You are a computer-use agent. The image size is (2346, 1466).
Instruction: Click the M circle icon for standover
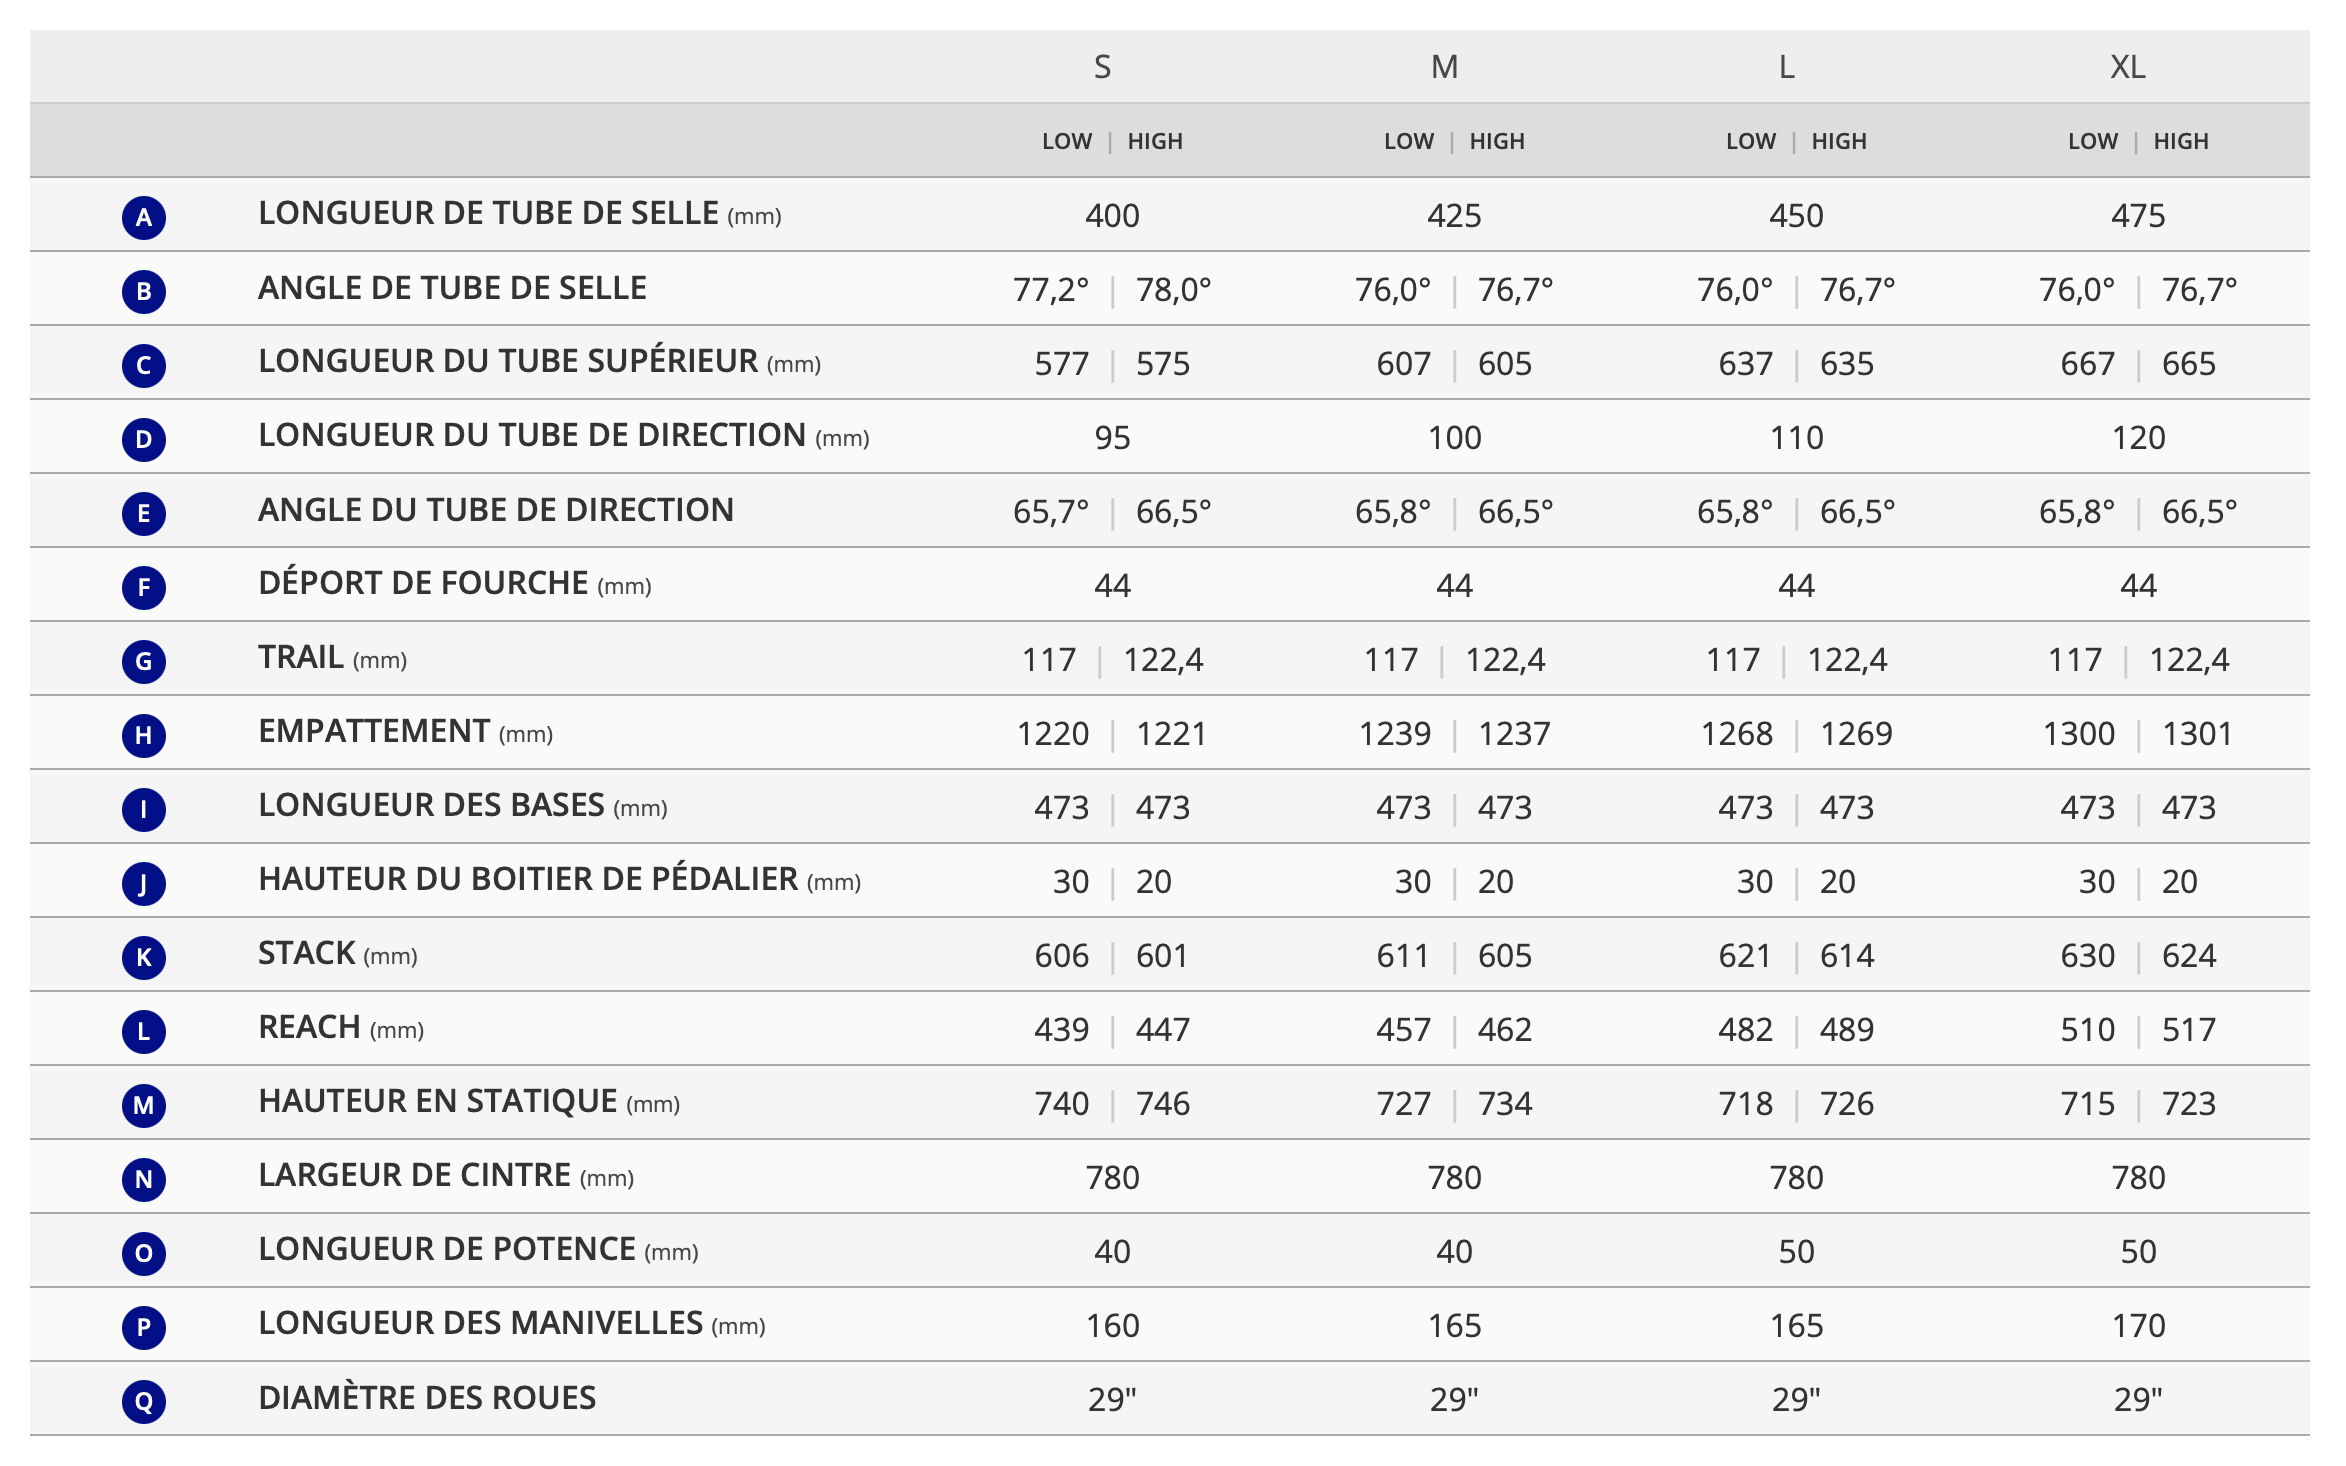pos(144,1105)
